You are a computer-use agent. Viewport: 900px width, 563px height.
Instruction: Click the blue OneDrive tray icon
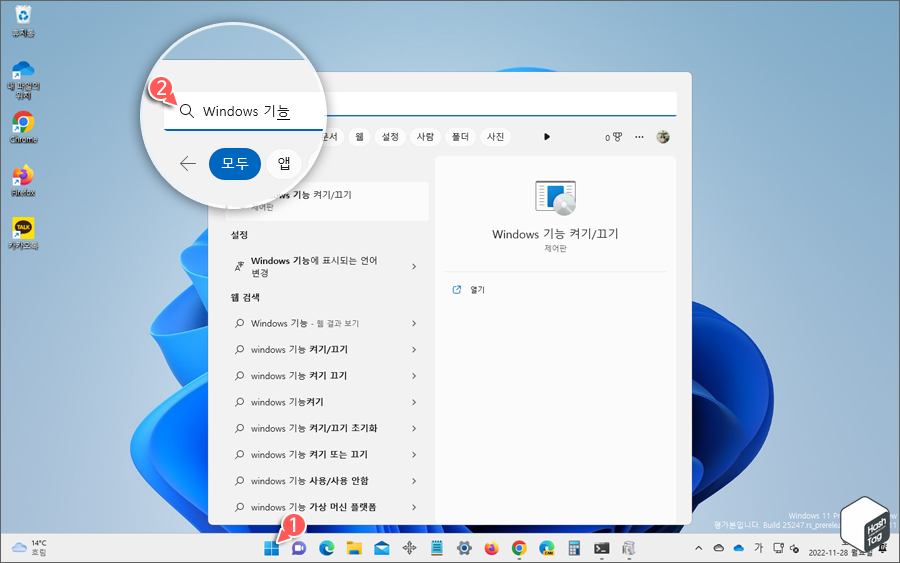pos(739,548)
